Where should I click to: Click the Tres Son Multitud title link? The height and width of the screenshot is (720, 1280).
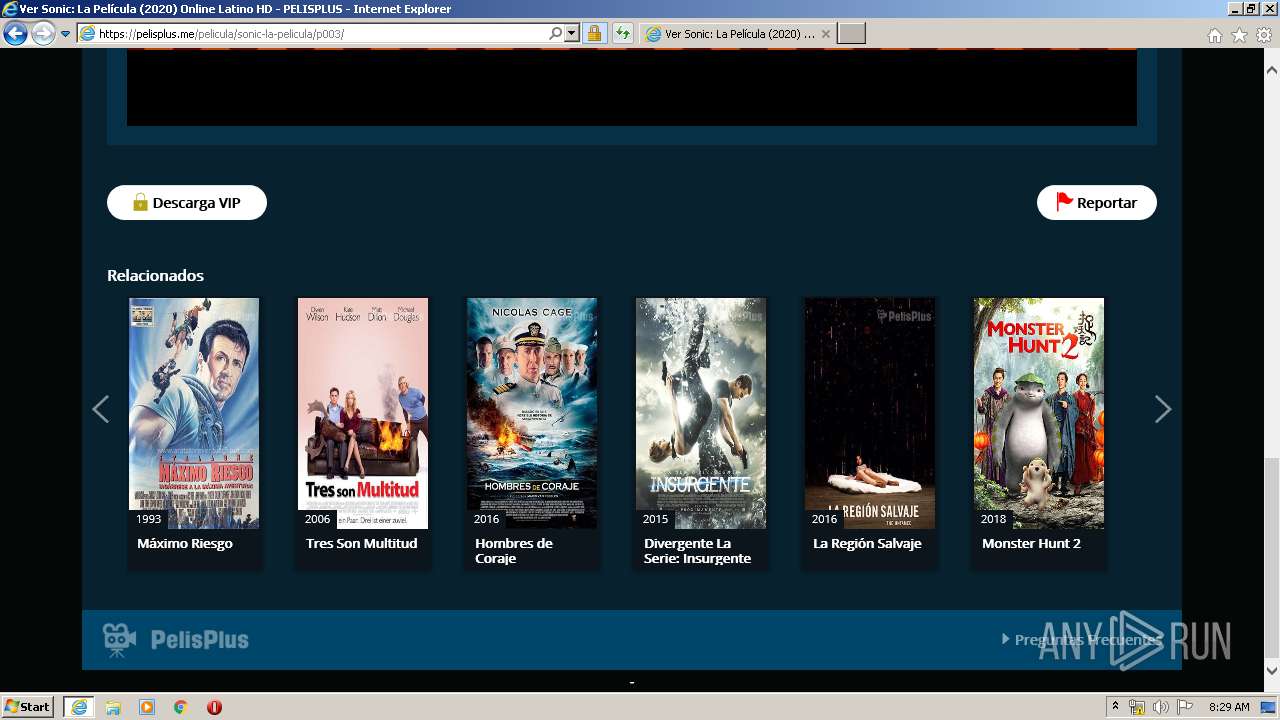tap(362, 543)
